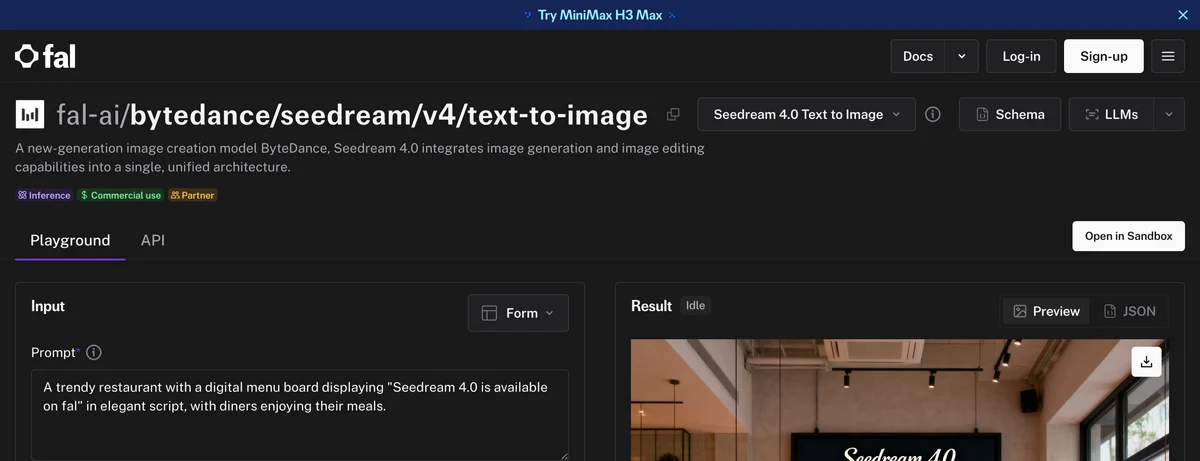Open the fal logo home link
The width and height of the screenshot is (1200, 461).
coord(45,56)
